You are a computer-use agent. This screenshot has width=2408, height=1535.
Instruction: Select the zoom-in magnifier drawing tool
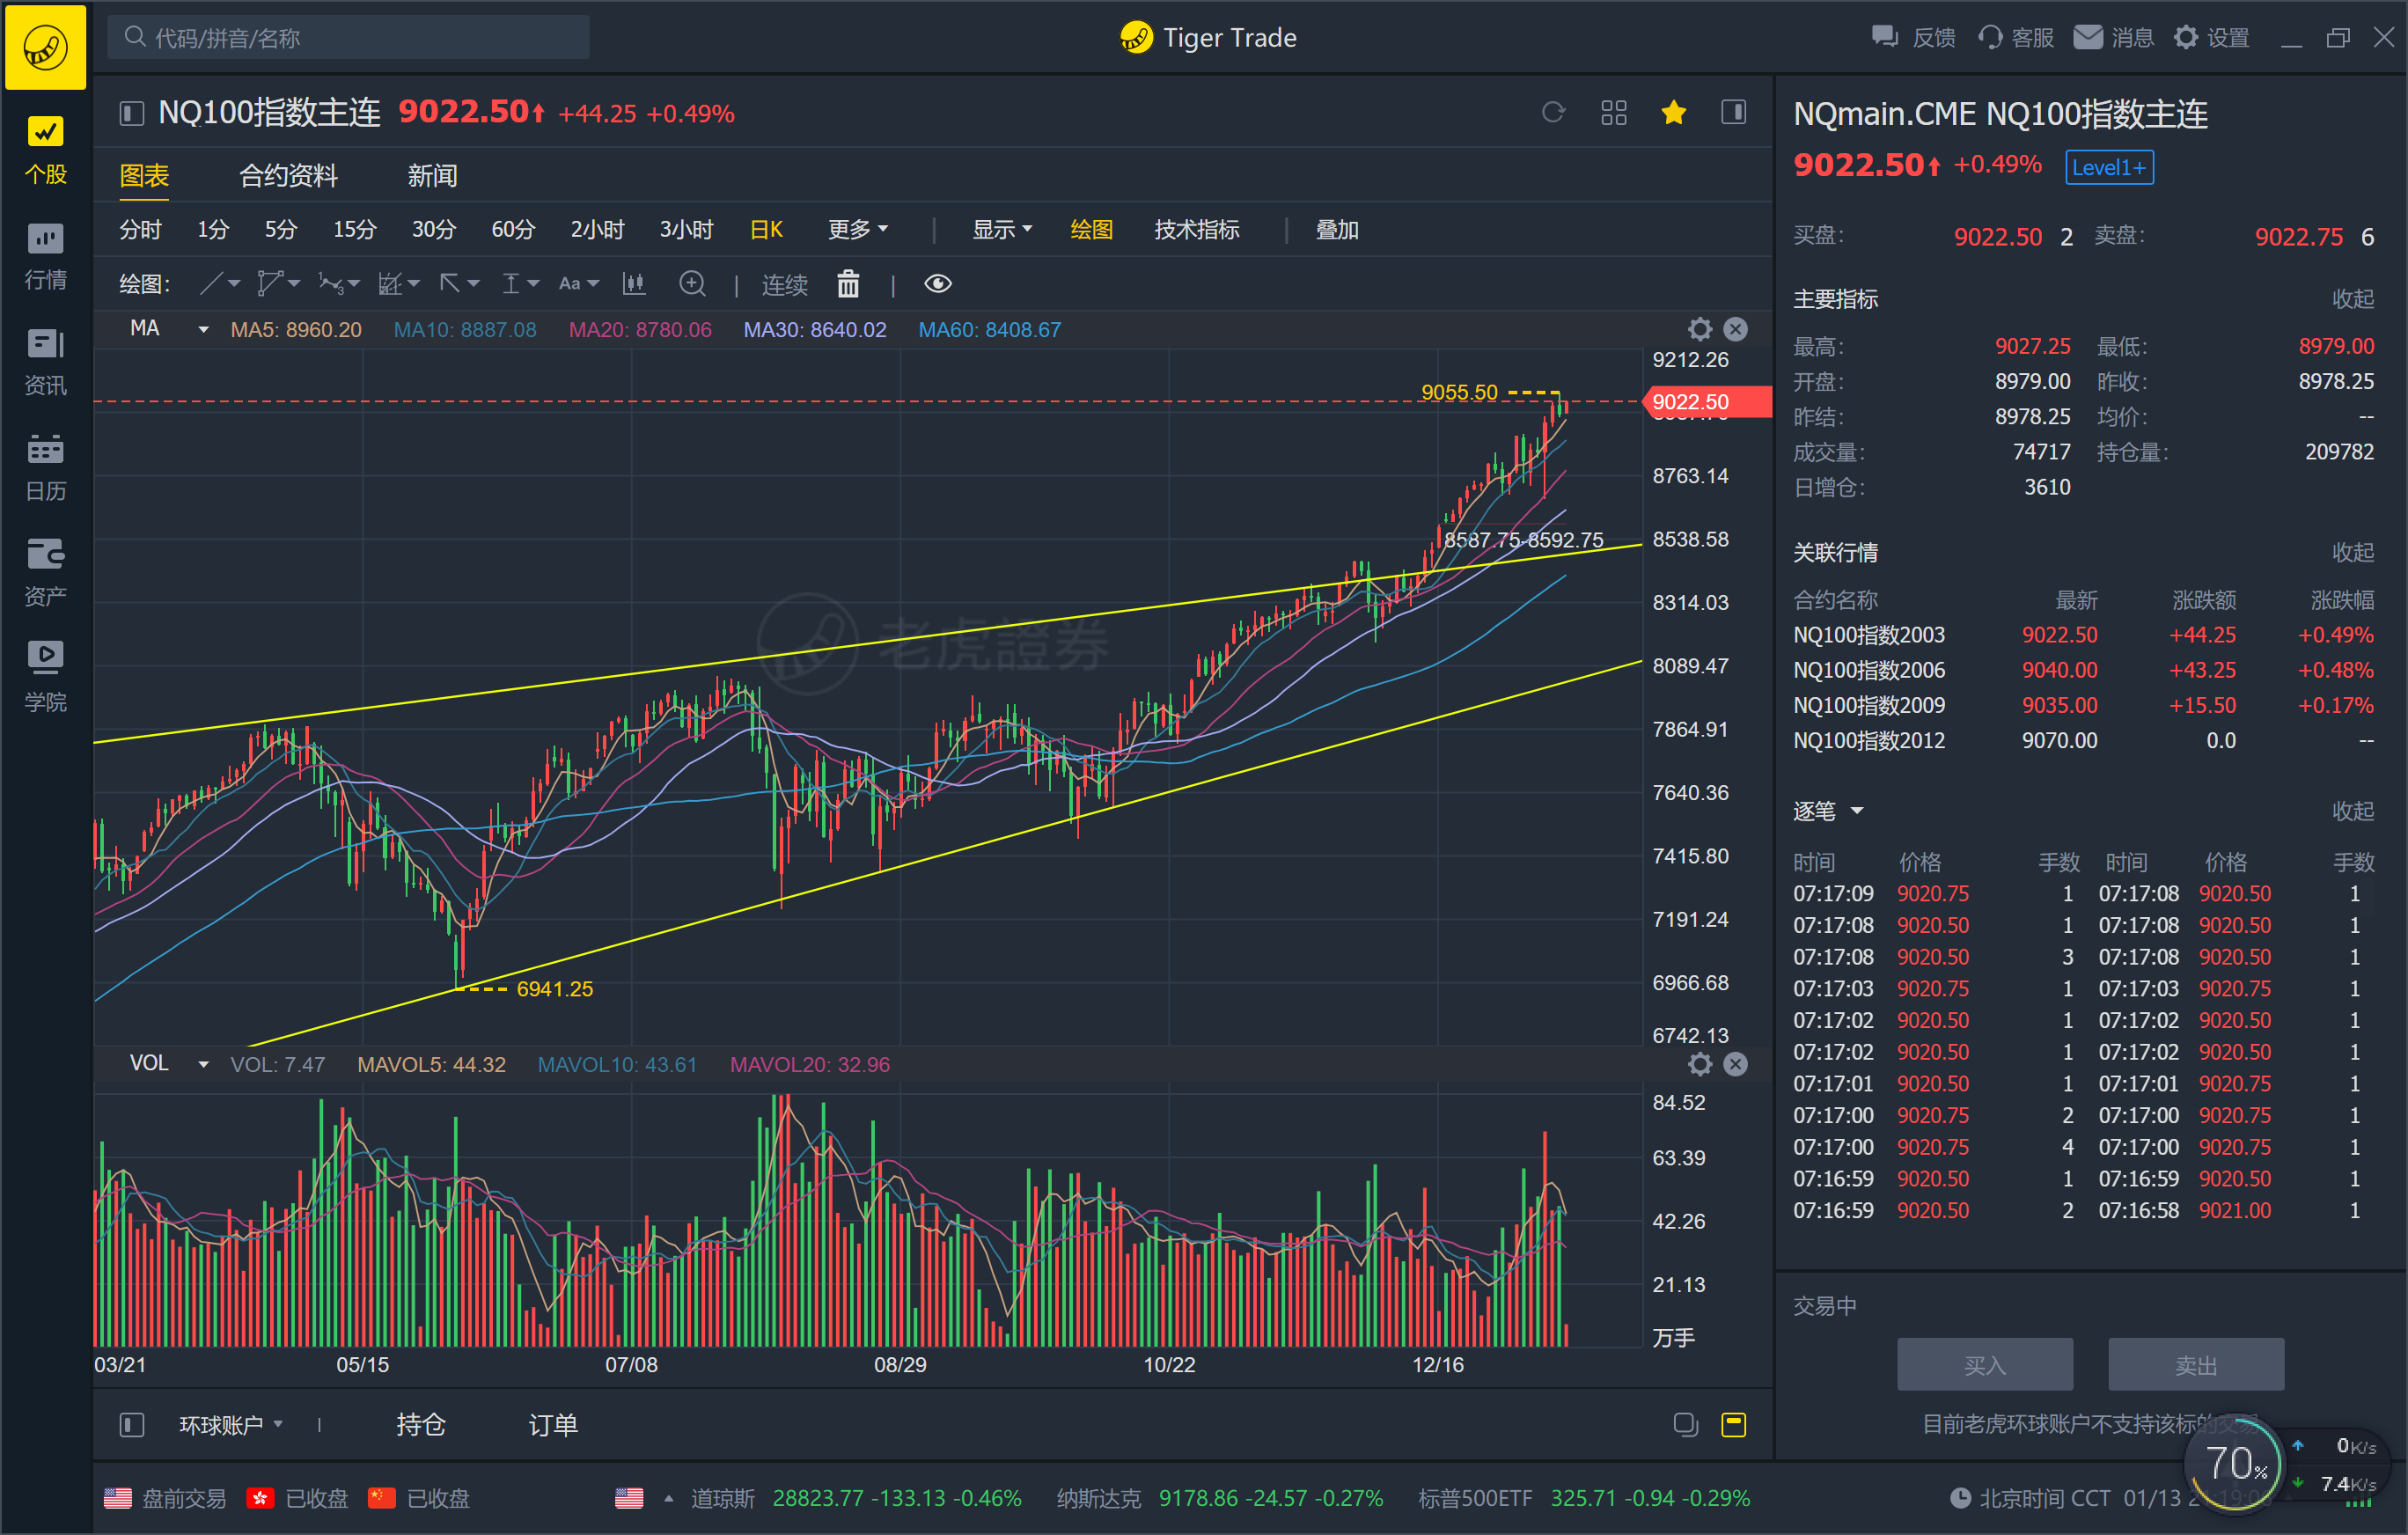(x=692, y=284)
